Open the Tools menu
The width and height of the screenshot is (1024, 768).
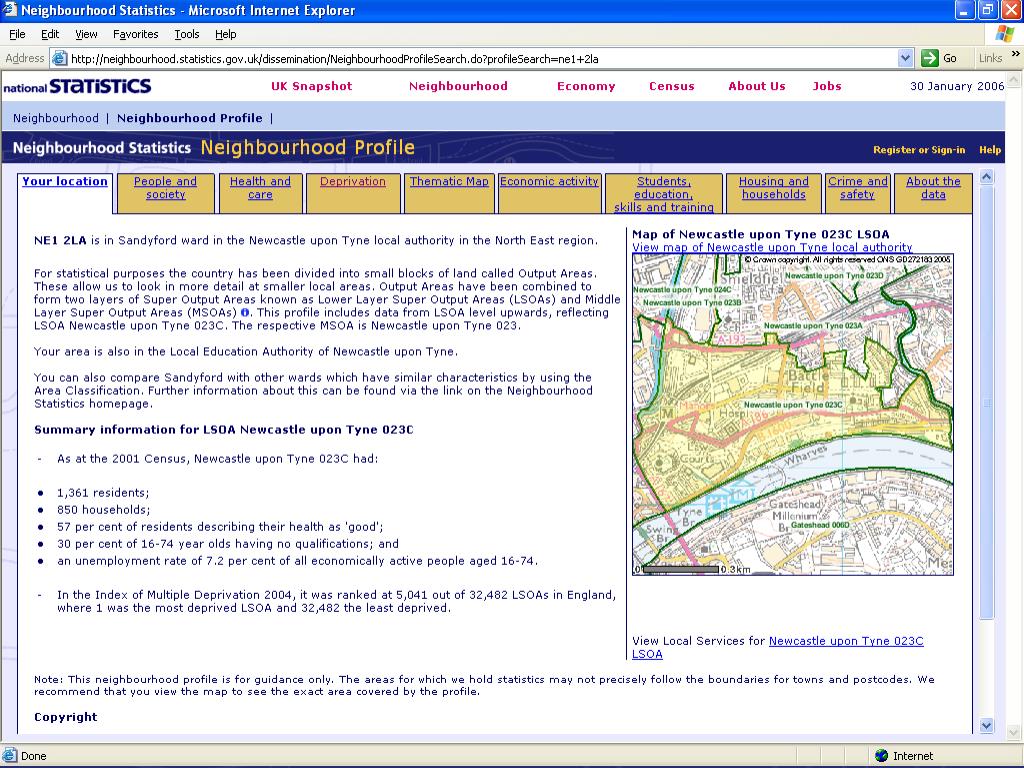point(187,34)
